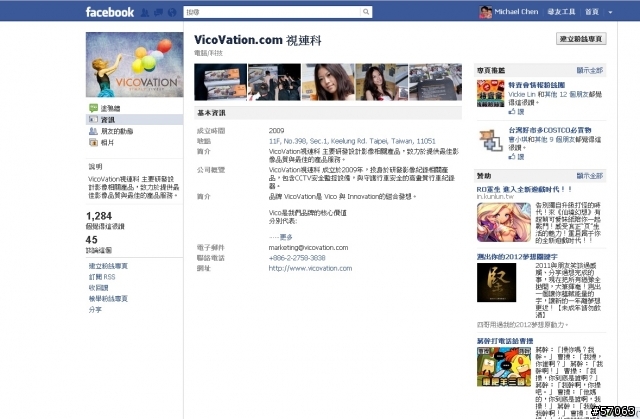Click 建立粉絲專頁 button at top right
The width and height of the screenshot is (640, 419).
coord(581,39)
